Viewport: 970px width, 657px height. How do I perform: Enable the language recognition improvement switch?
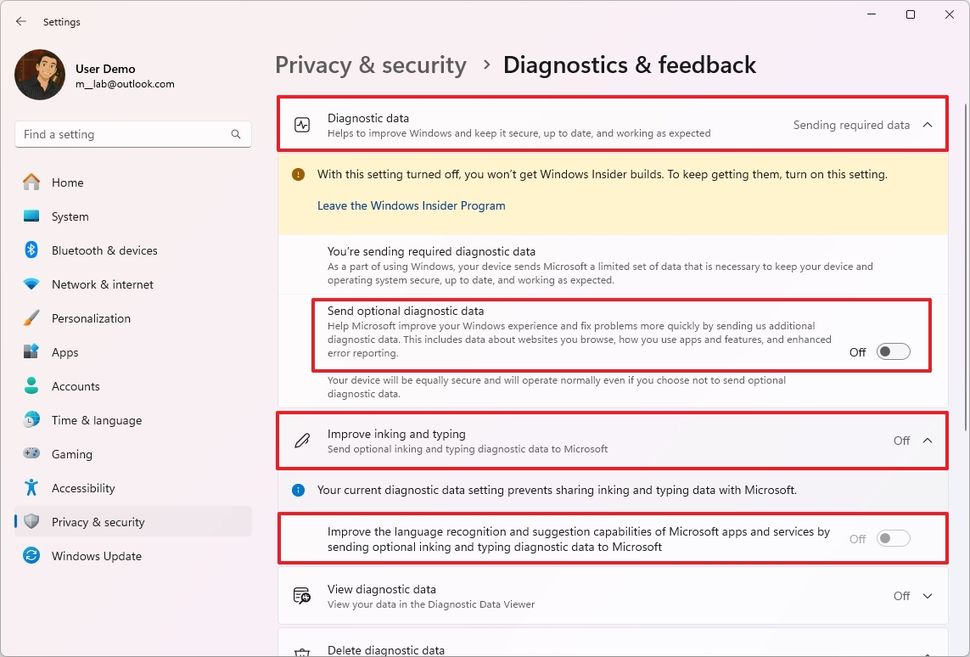893,538
